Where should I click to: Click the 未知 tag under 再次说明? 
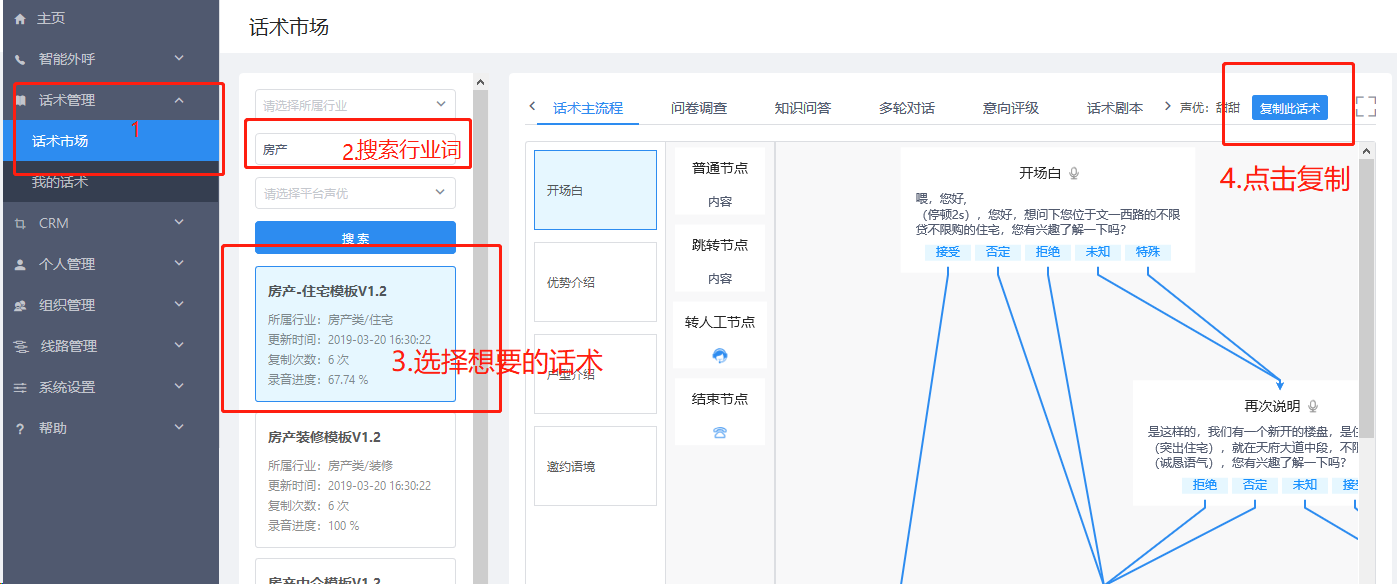point(1305,485)
